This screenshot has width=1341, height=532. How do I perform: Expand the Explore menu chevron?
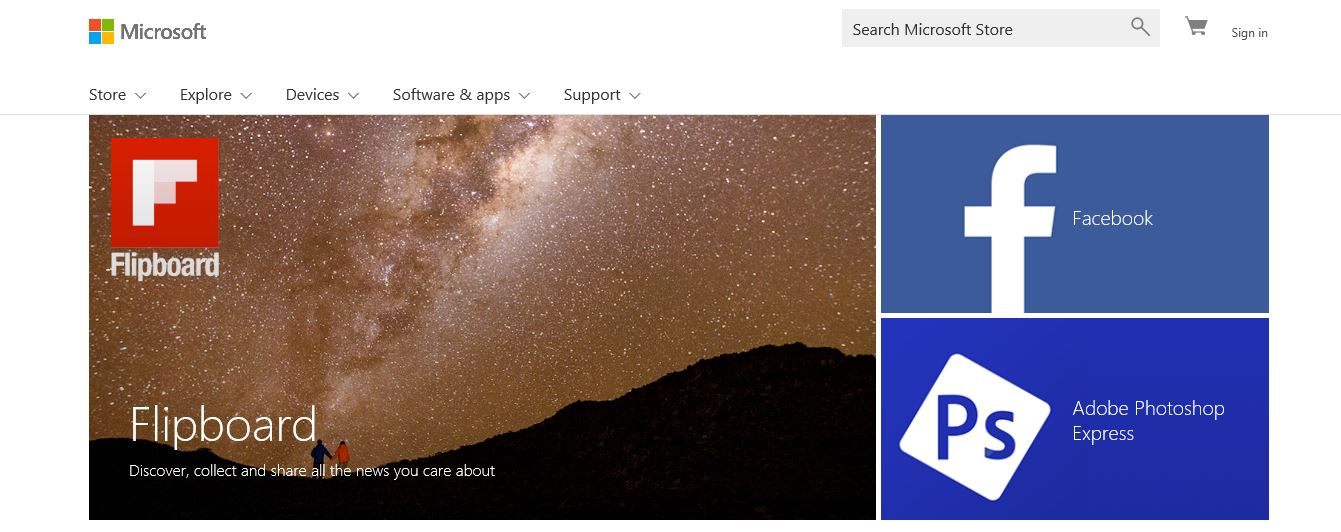click(x=246, y=96)
